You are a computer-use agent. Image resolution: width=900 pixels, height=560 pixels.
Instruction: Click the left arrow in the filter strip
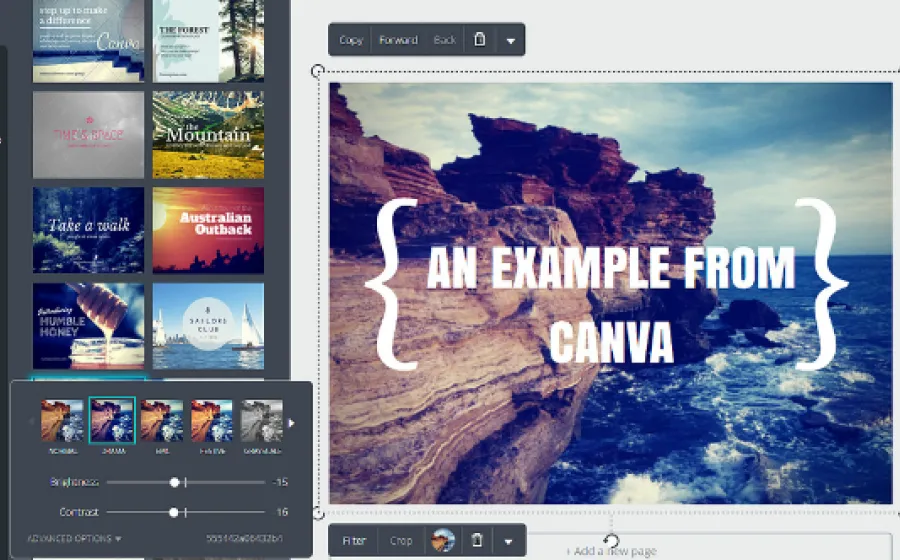pyautogui.click(x=32, y=422)
